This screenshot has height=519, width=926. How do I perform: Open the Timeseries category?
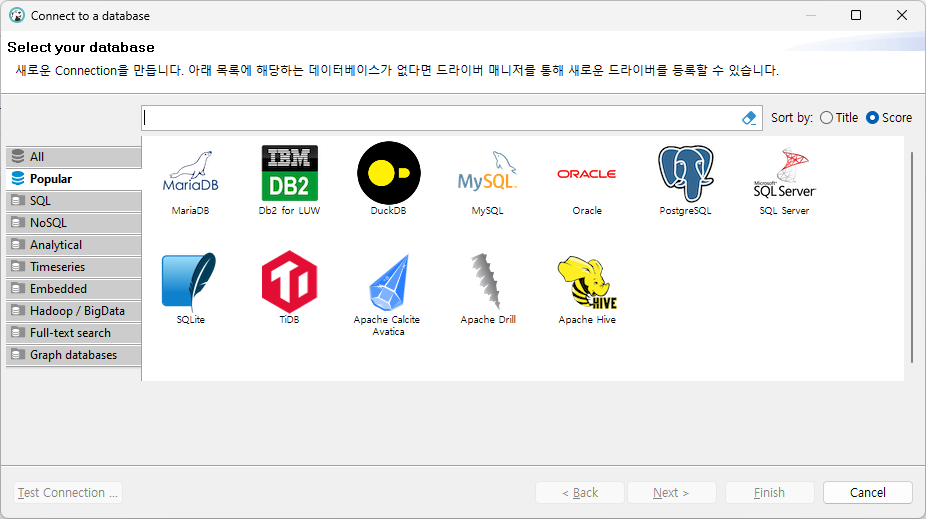[74, 266]
